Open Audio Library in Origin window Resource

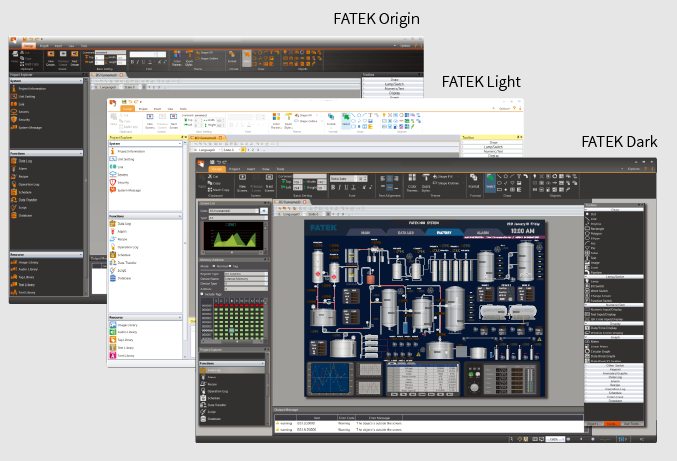tap(25, 269)
